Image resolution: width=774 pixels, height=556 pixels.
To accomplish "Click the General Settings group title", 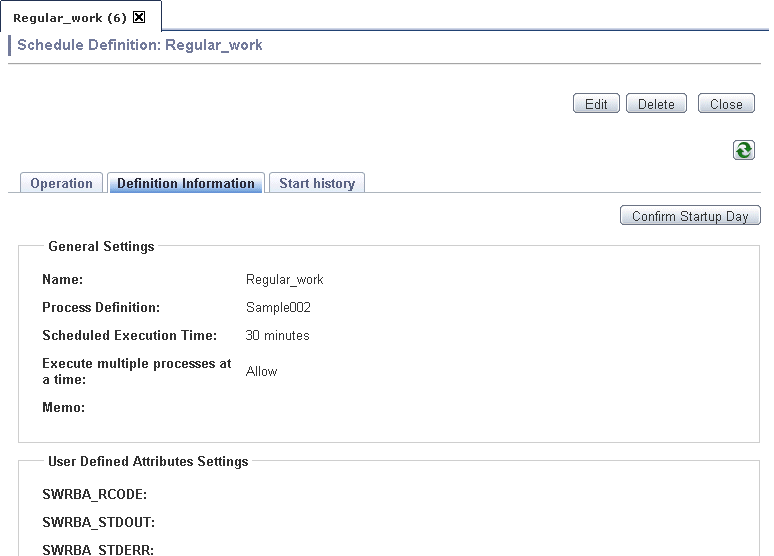I will pyautogui.click(x=101, y=246).
